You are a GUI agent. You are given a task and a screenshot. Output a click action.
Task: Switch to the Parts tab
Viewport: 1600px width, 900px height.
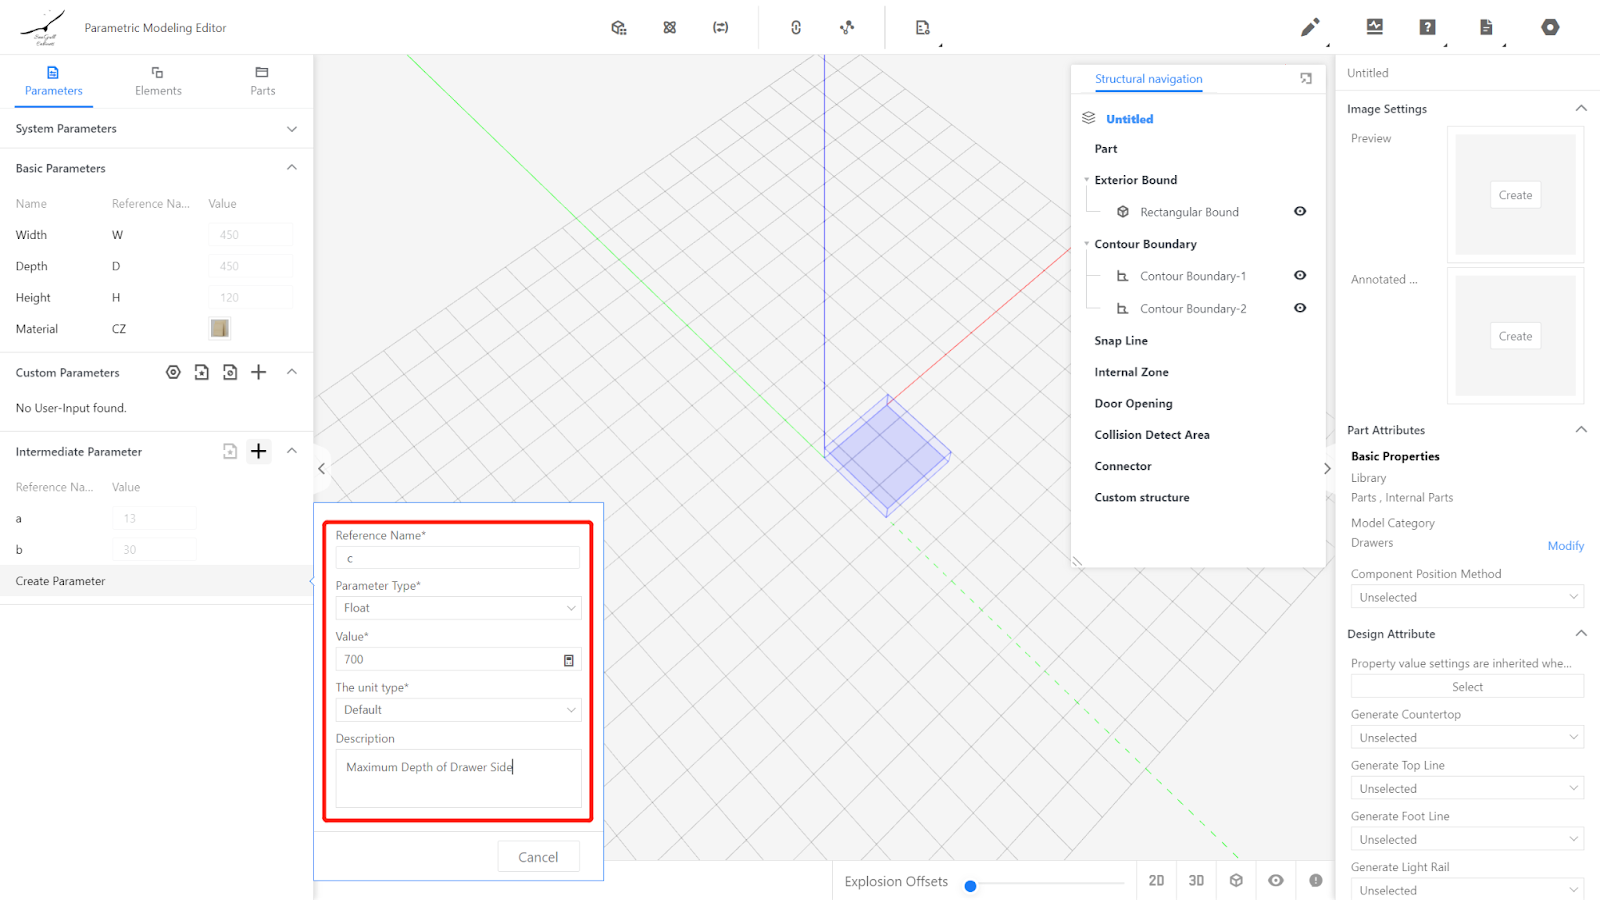click(262, 80)
